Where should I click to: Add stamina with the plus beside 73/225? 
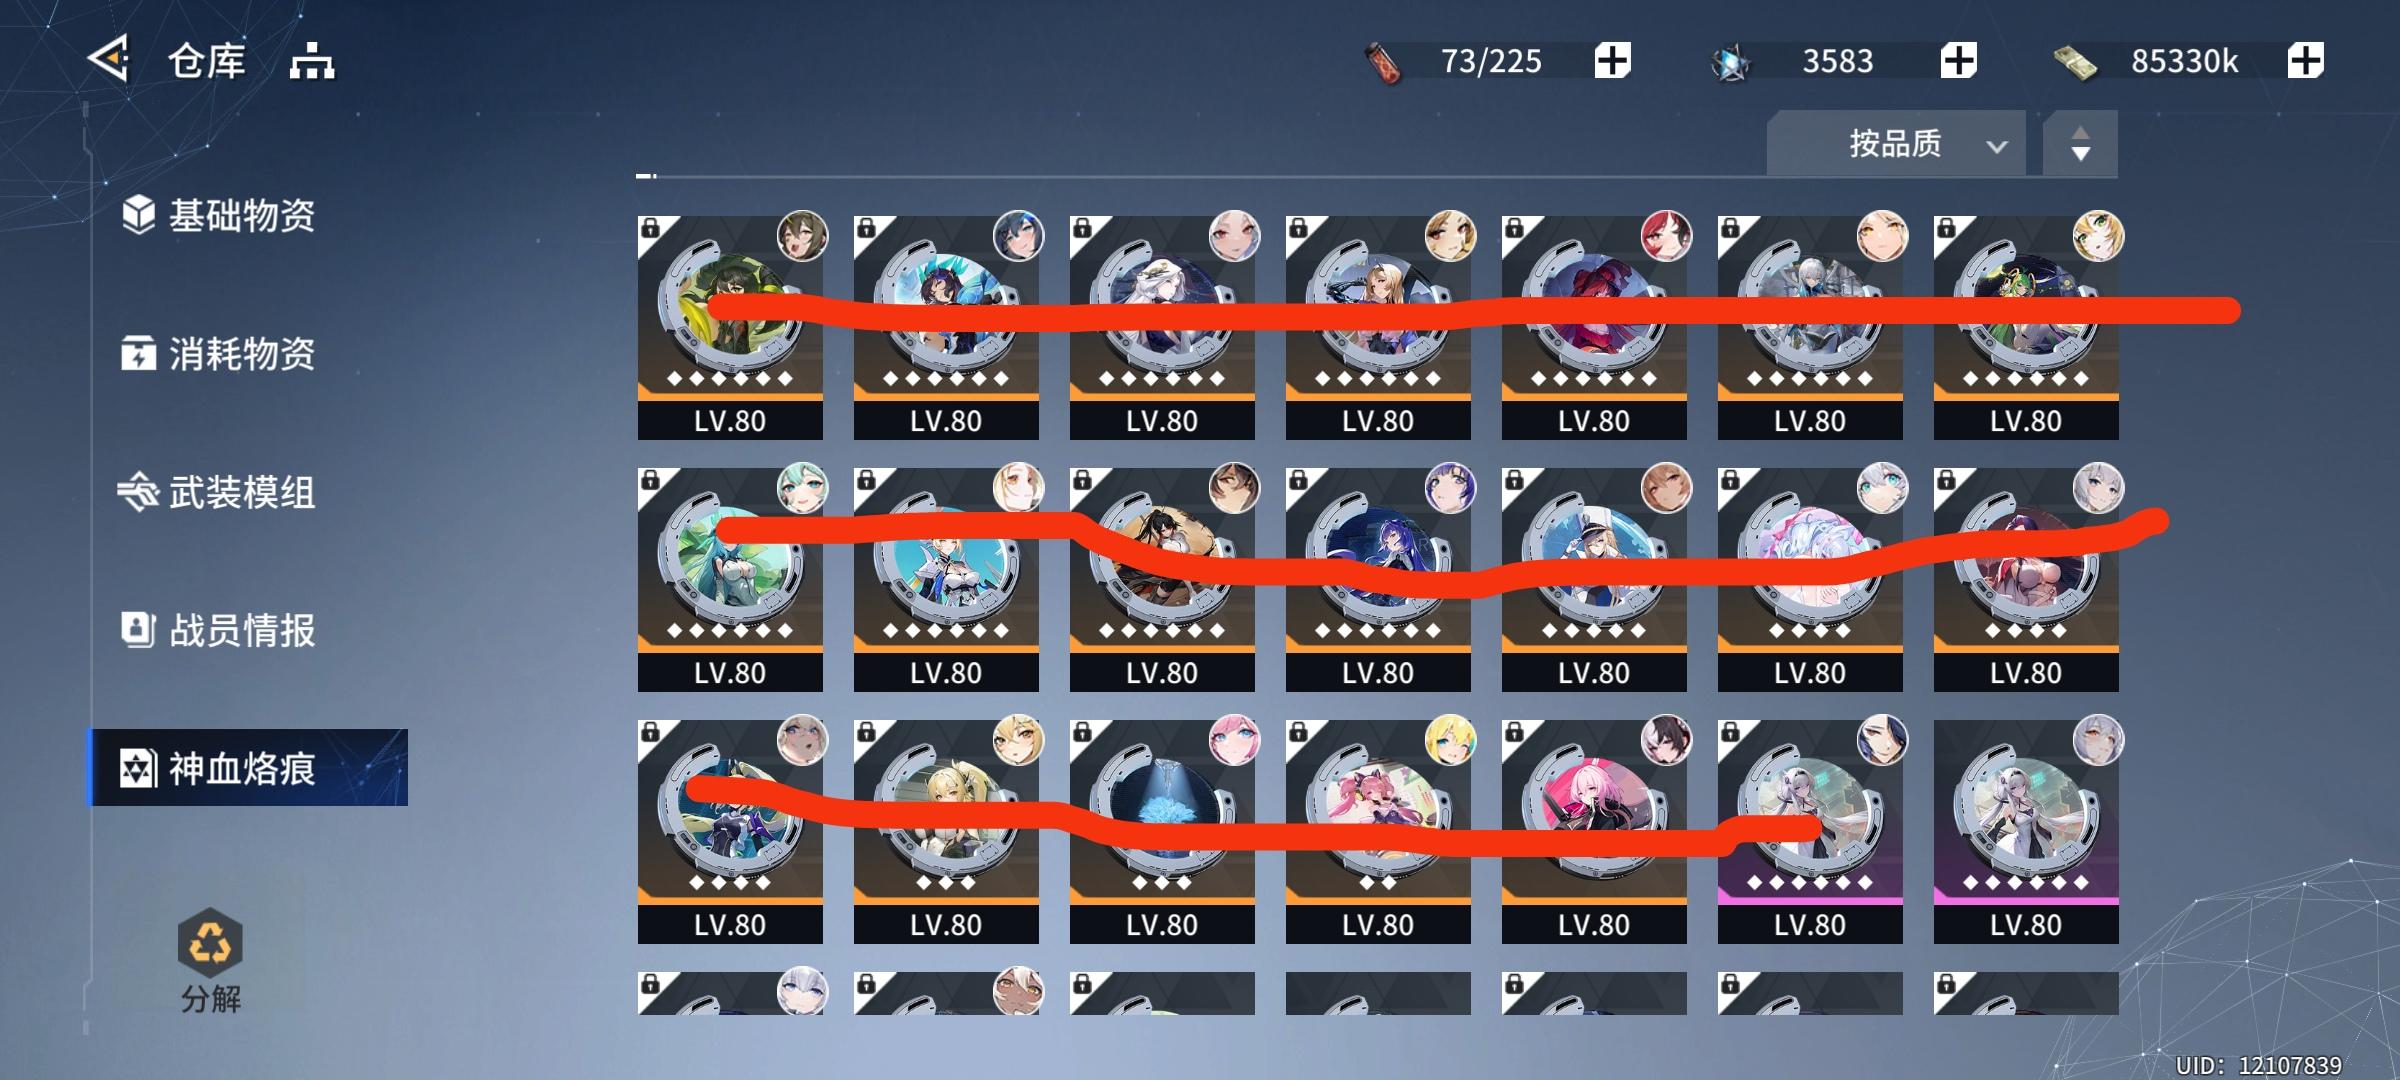tap(1612, 61)
